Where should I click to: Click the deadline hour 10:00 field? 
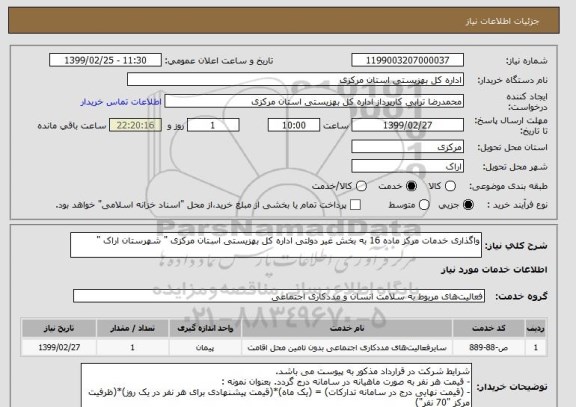pos(294,125)
